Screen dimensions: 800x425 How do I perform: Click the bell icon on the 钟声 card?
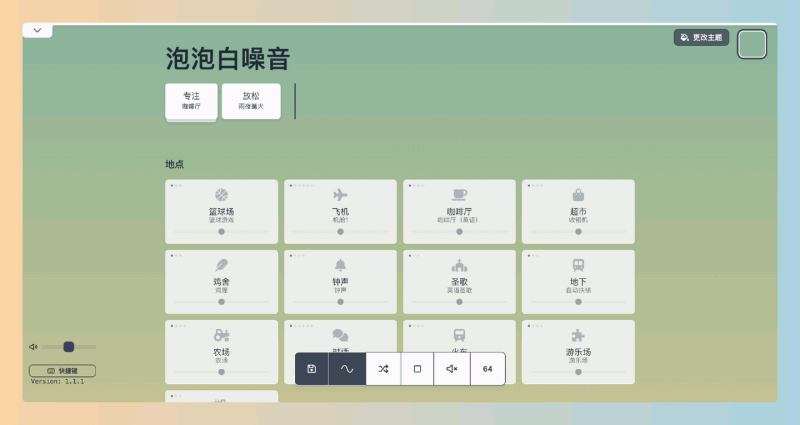340,265
